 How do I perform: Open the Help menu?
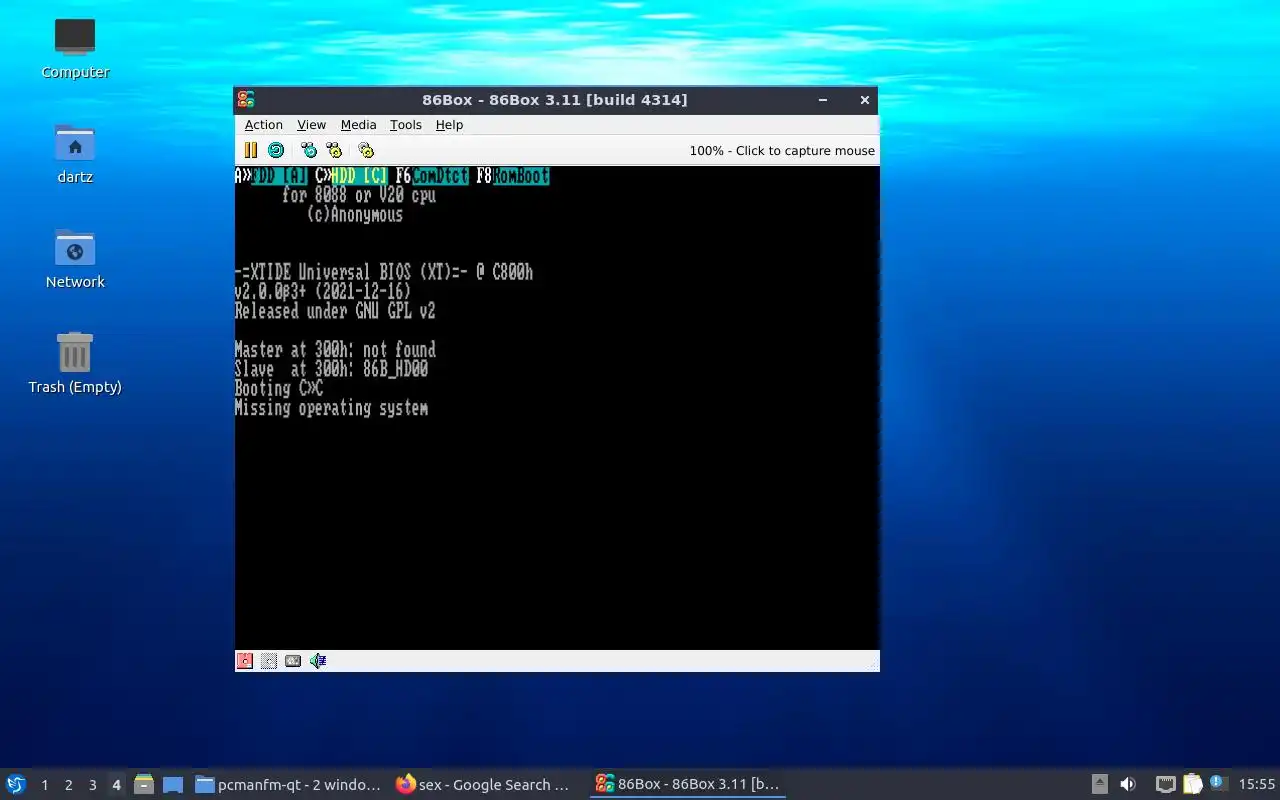(449, 125)
